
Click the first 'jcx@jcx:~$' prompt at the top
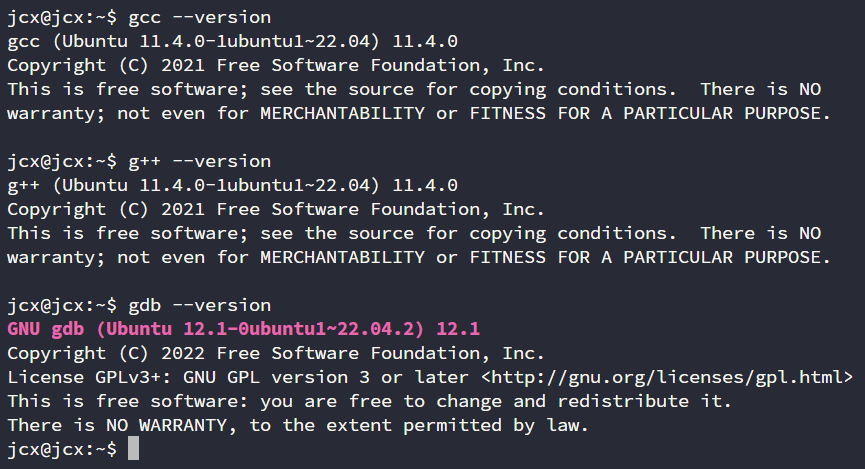point(61,17)
